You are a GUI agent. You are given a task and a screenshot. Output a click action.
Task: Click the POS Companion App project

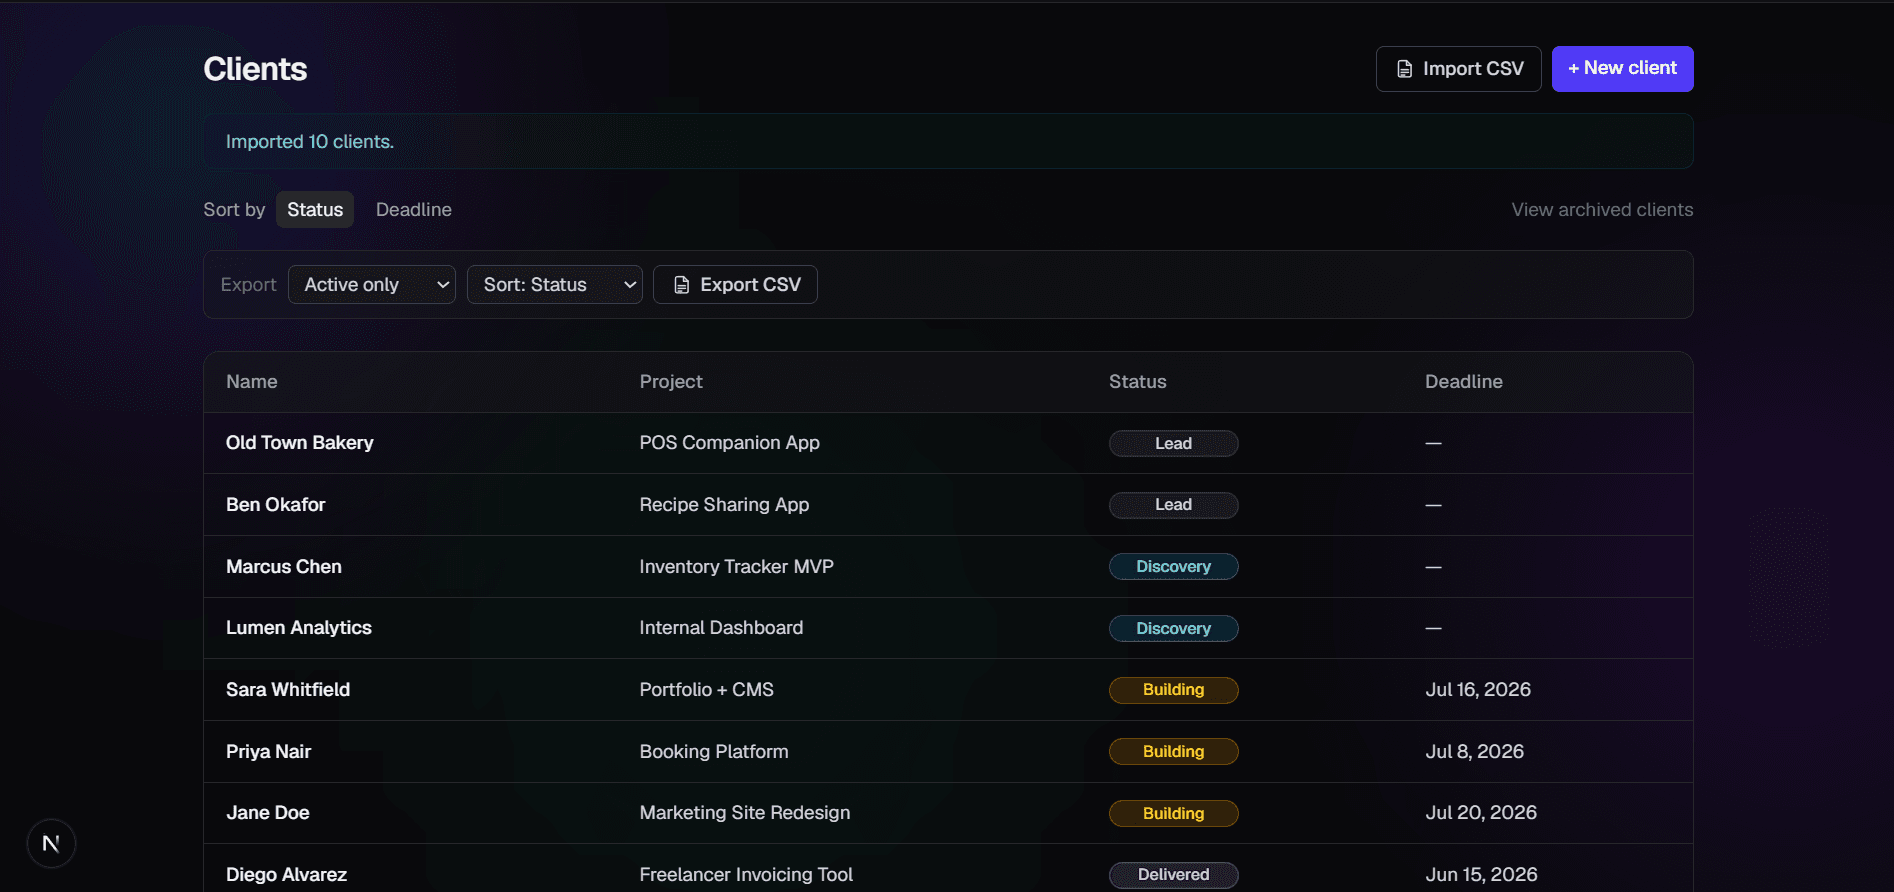coord(730,443)
